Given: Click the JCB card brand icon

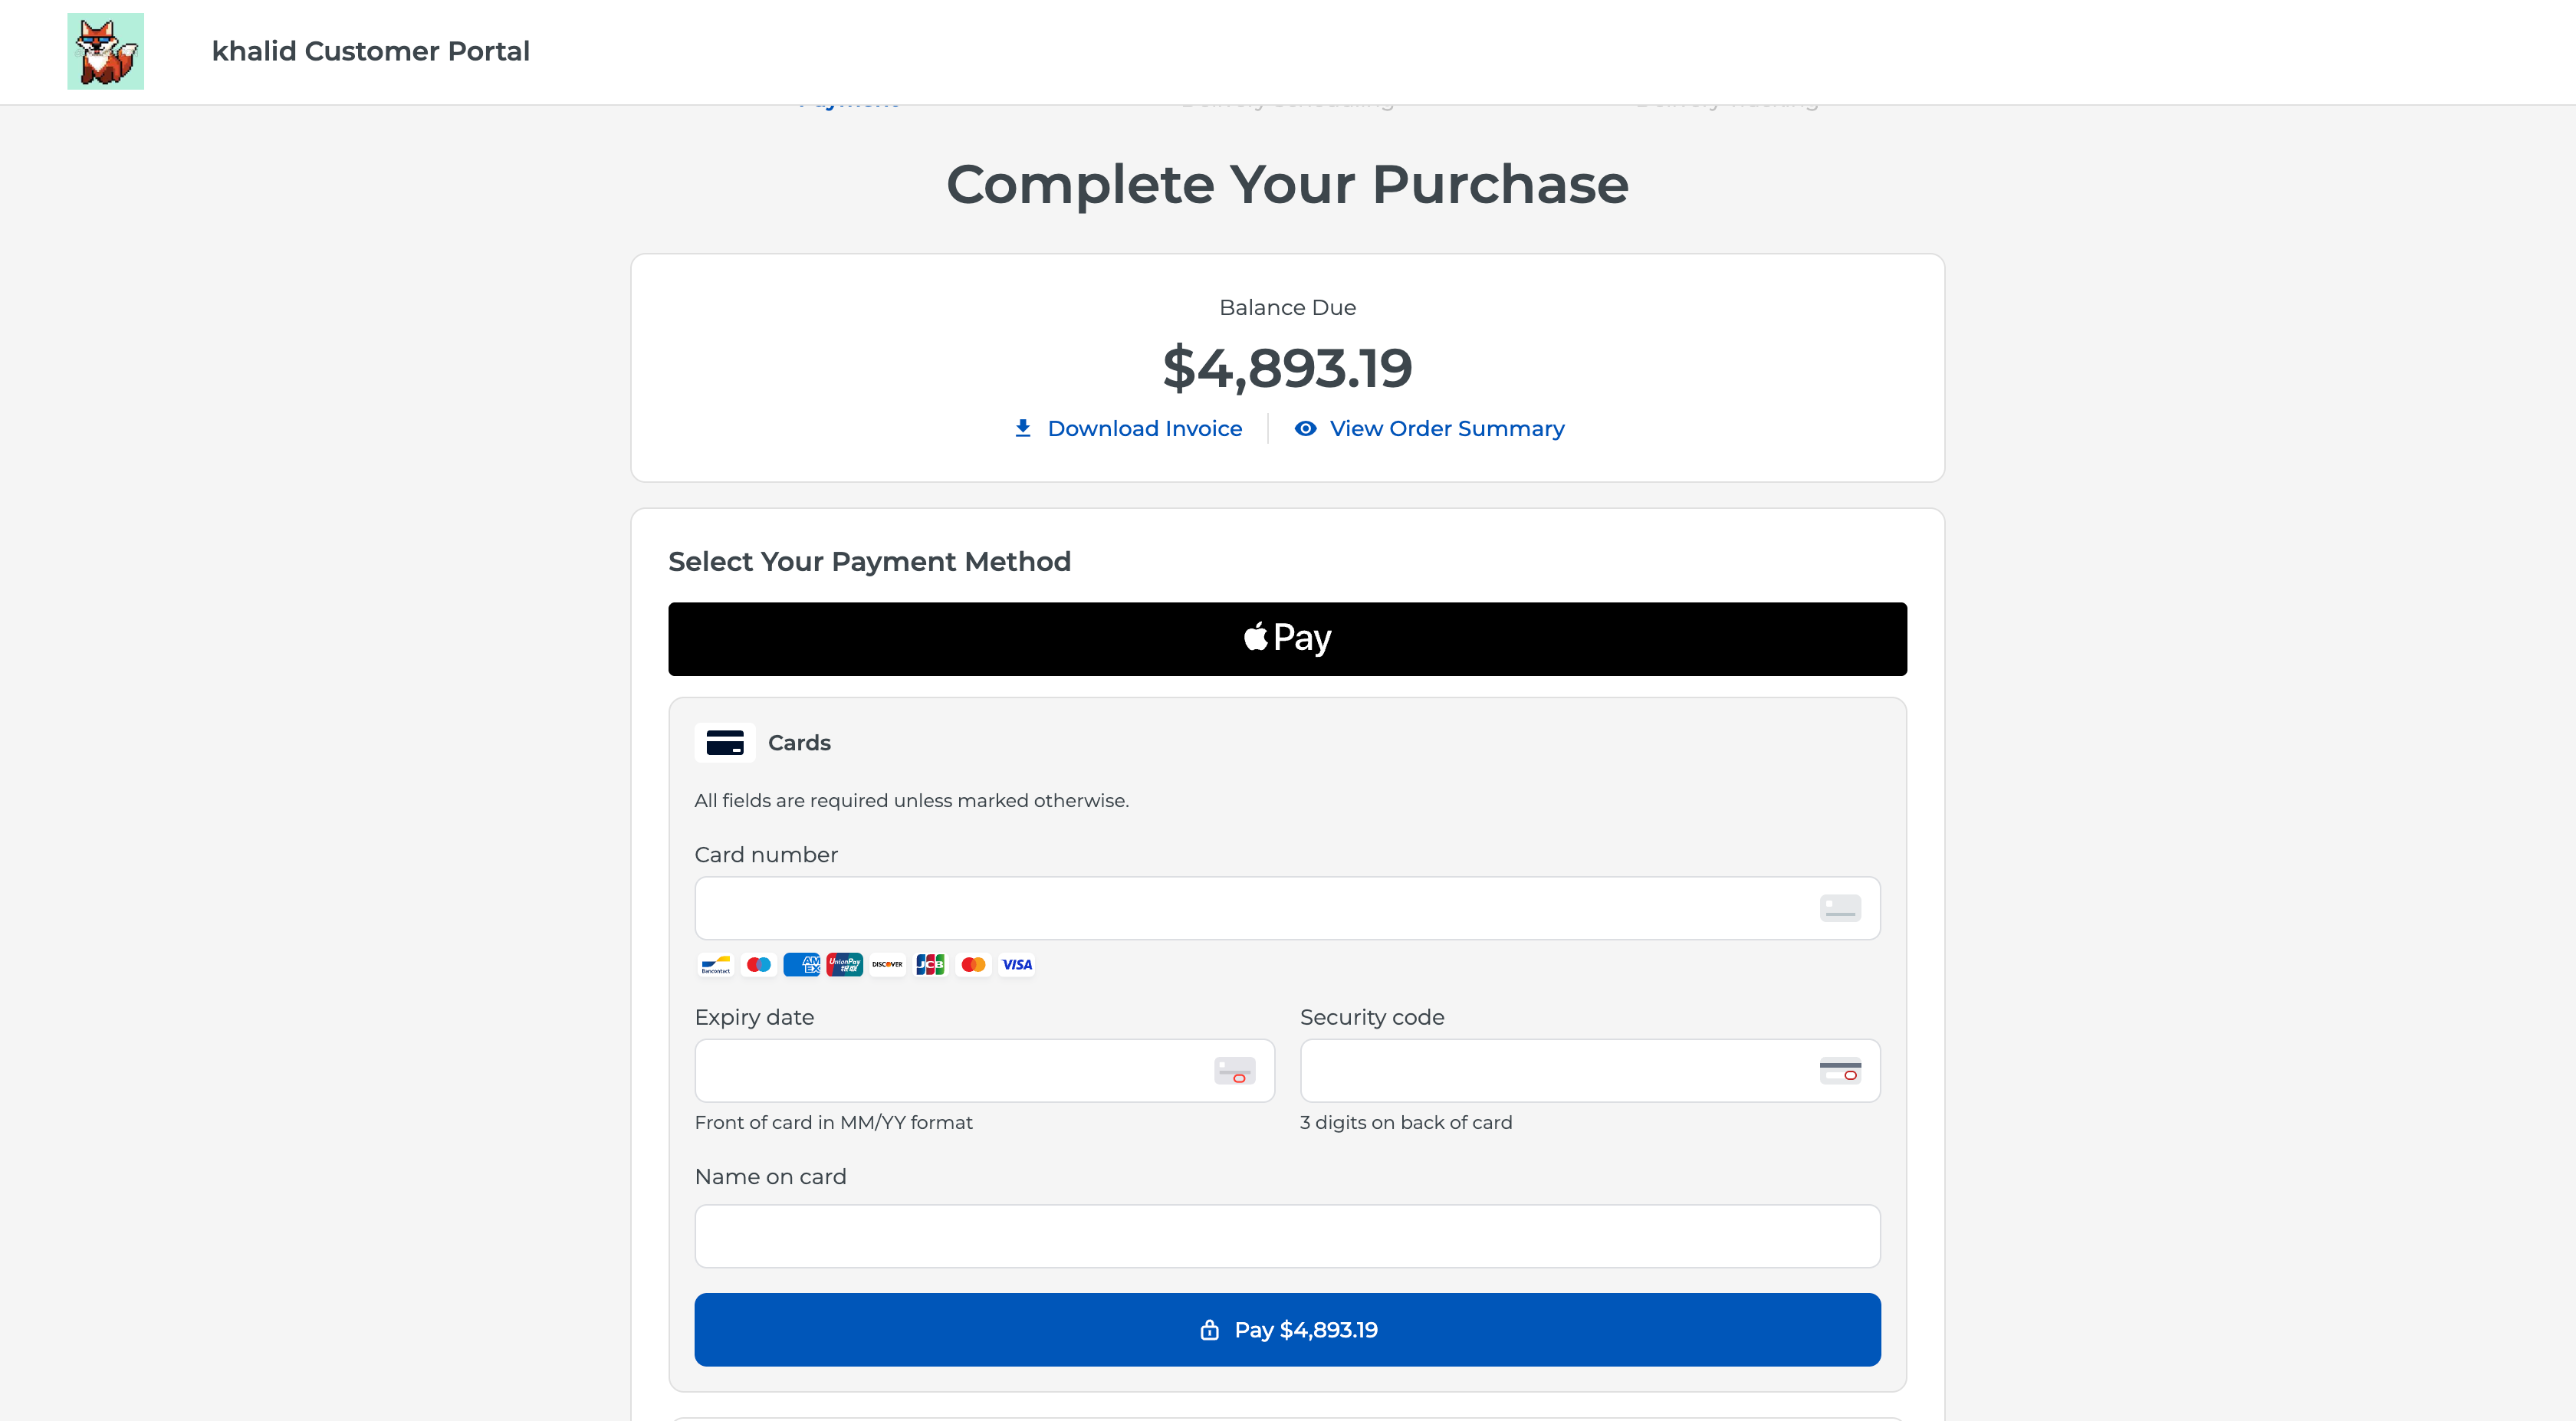Looking at the screenshot, I should pyautogui.click(x=930, y=964).
